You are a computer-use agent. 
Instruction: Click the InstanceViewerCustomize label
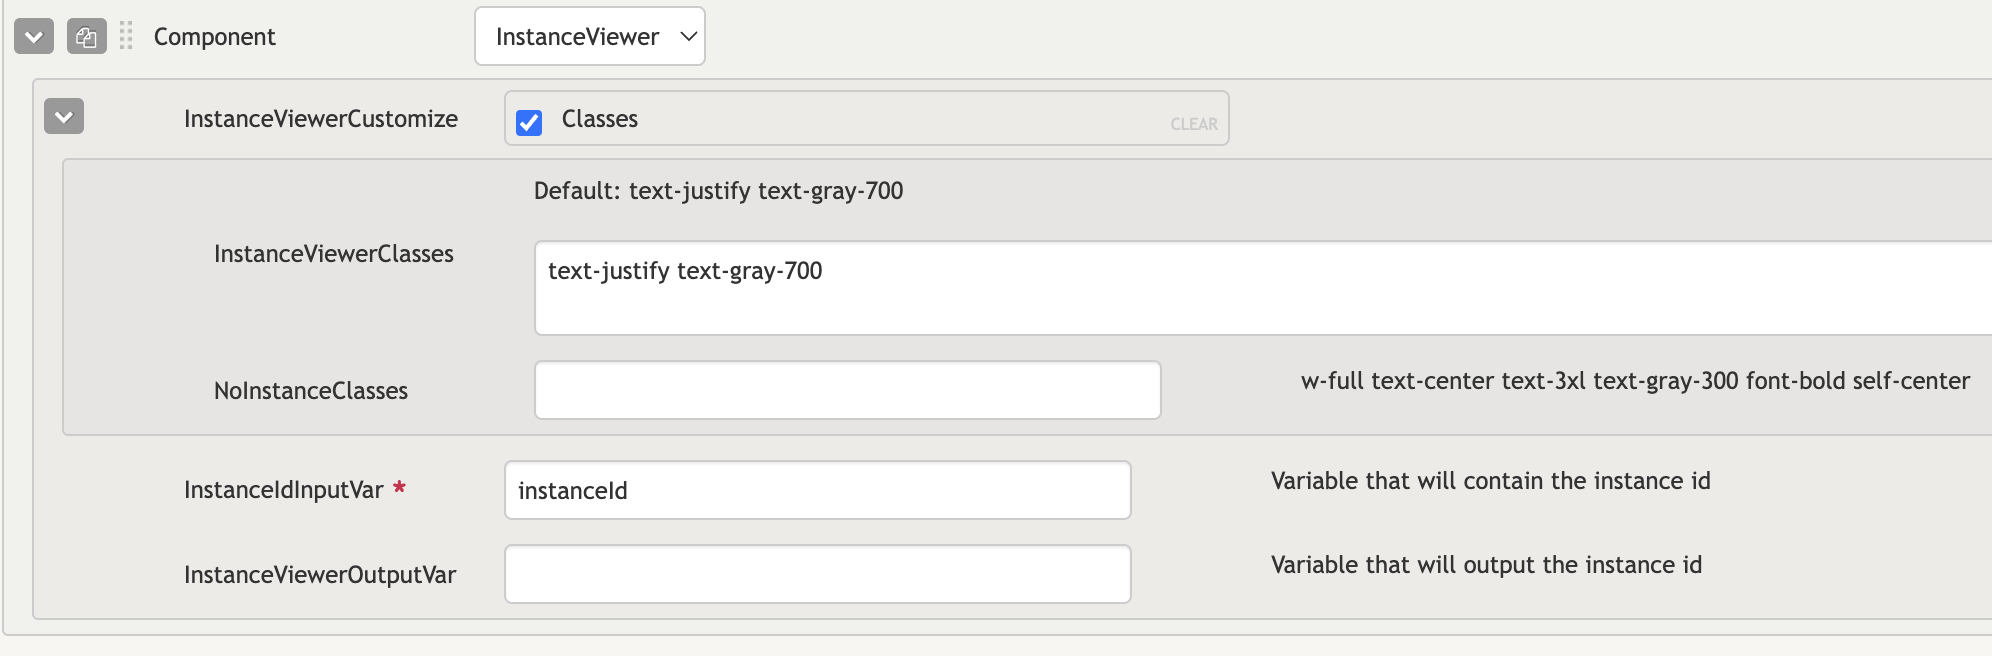coord(320,119)
